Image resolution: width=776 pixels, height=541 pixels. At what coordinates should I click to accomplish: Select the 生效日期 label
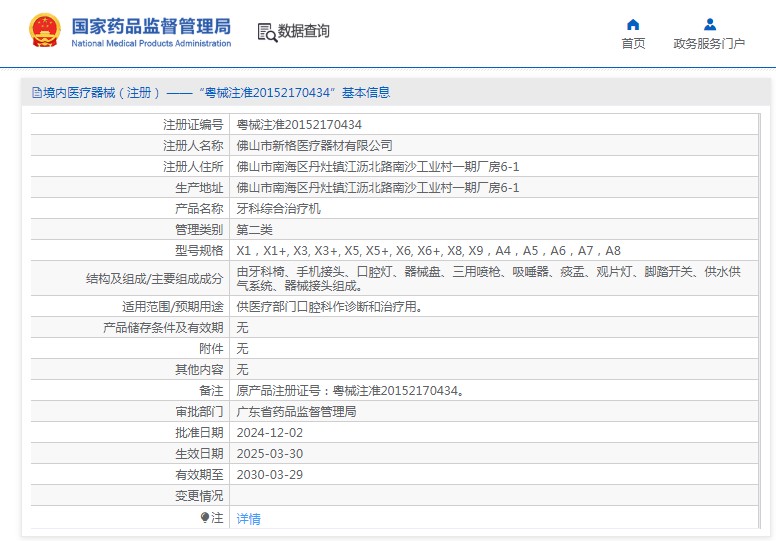pyautogui.click(x=199, y=454)
